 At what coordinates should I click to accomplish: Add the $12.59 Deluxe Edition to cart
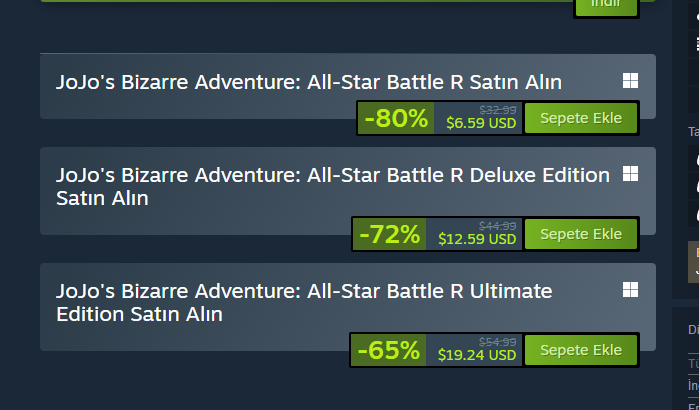[580, 234]
